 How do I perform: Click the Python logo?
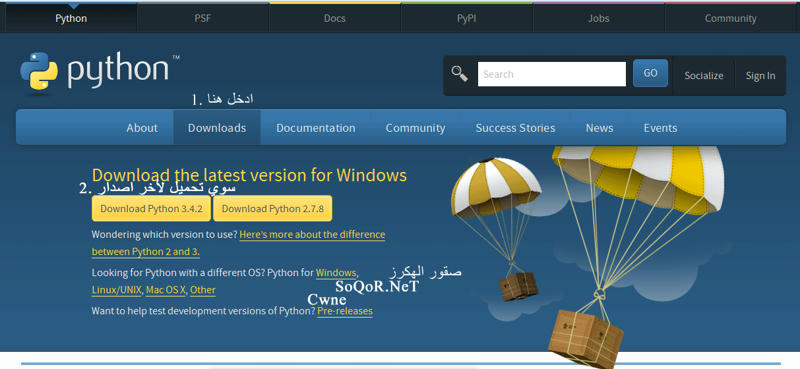[100, 71]
